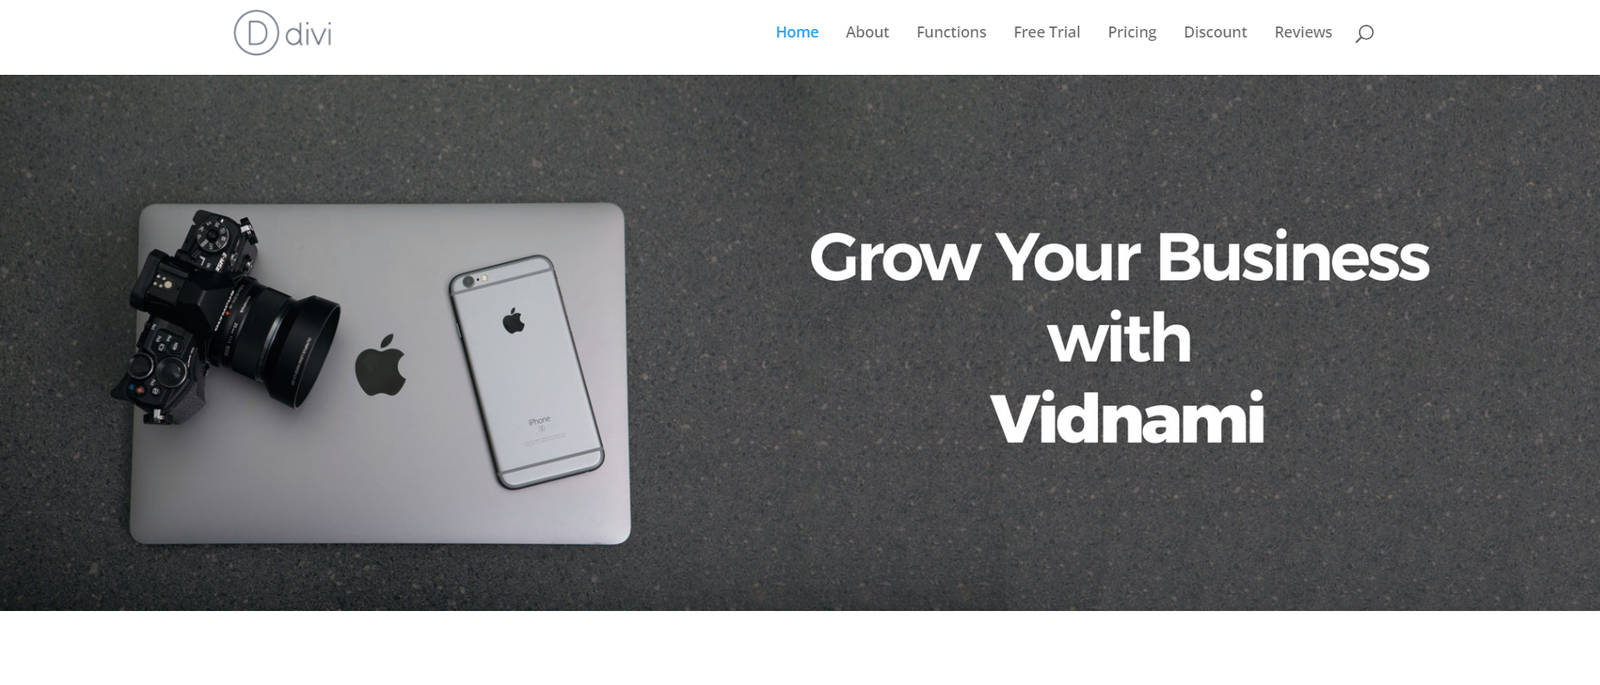Click the Divi logo in the header
1600x685 pixels.
click(x=283, y=33)
